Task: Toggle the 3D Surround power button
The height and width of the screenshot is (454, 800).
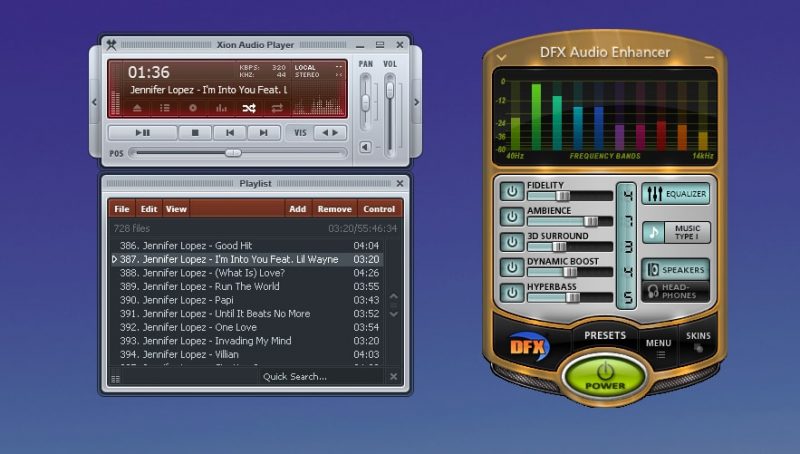Action: pyautogui.click(x=512, y=242)
